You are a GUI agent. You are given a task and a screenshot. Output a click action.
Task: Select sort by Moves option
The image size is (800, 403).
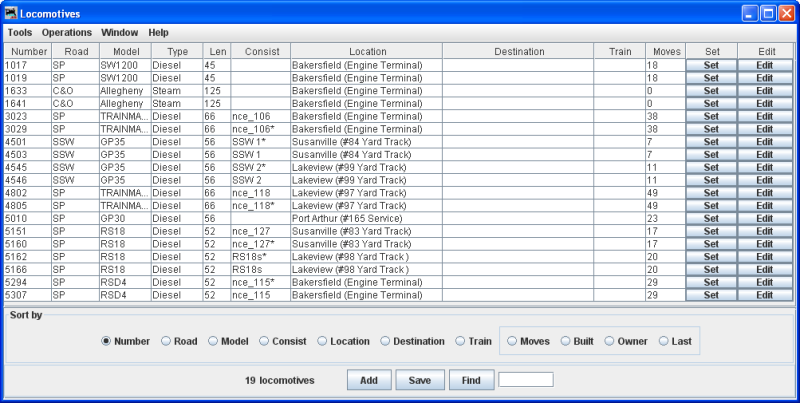coord(513,341)
